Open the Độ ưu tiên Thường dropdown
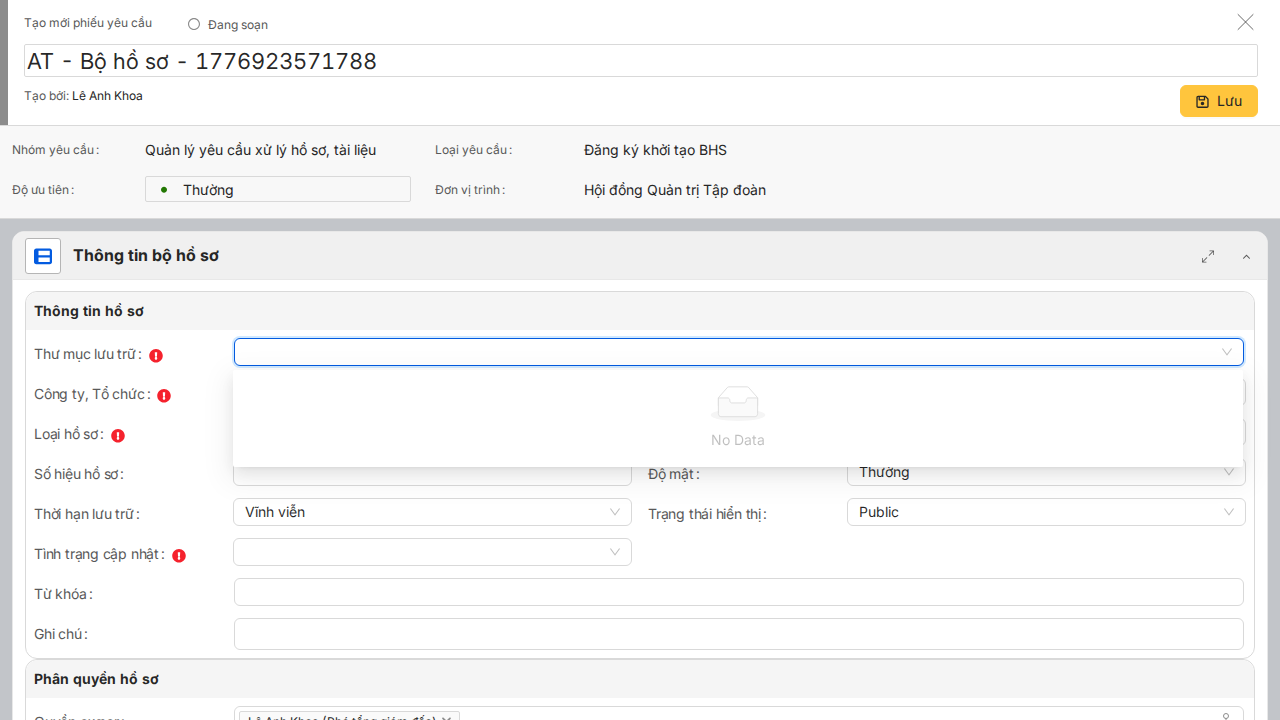 coord(277,190)
